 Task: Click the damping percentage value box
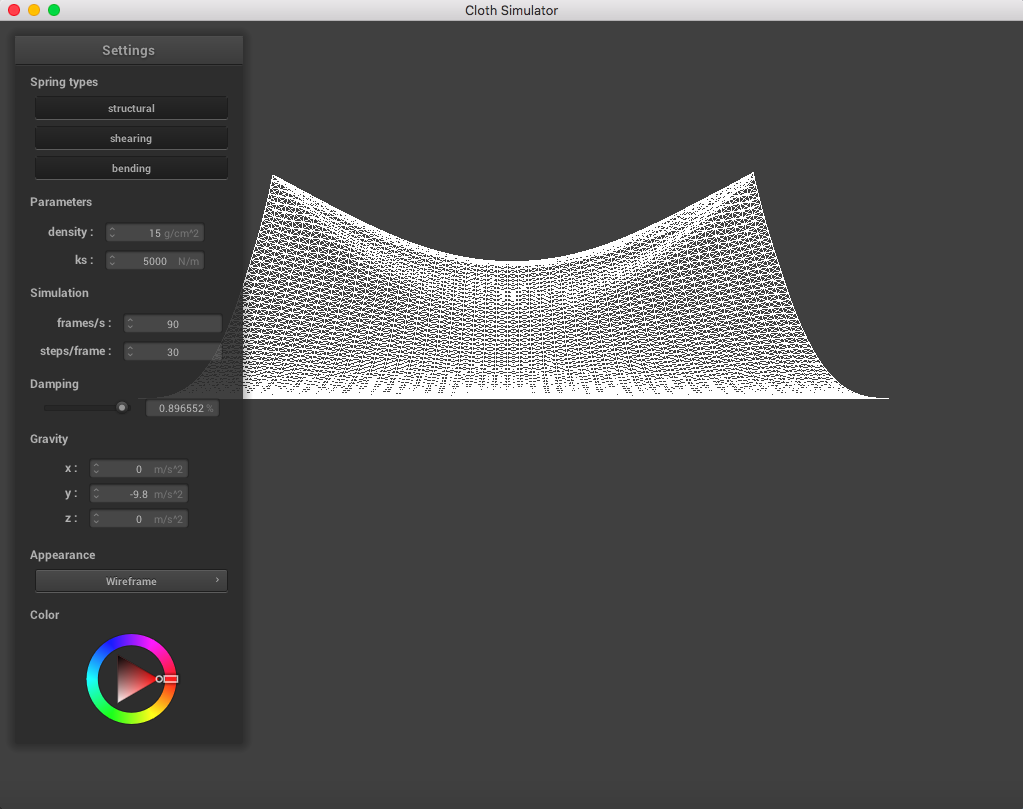click(x=182, y=408)
